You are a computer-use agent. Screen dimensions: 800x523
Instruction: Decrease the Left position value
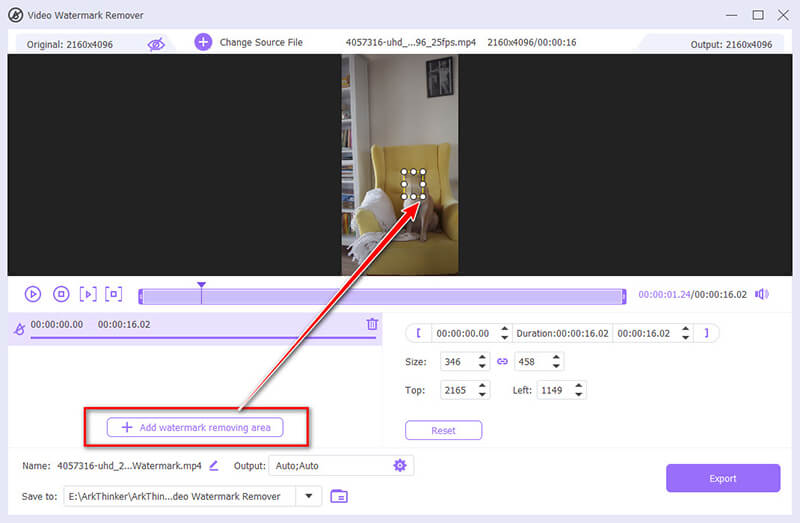click(x=579, y=395)
